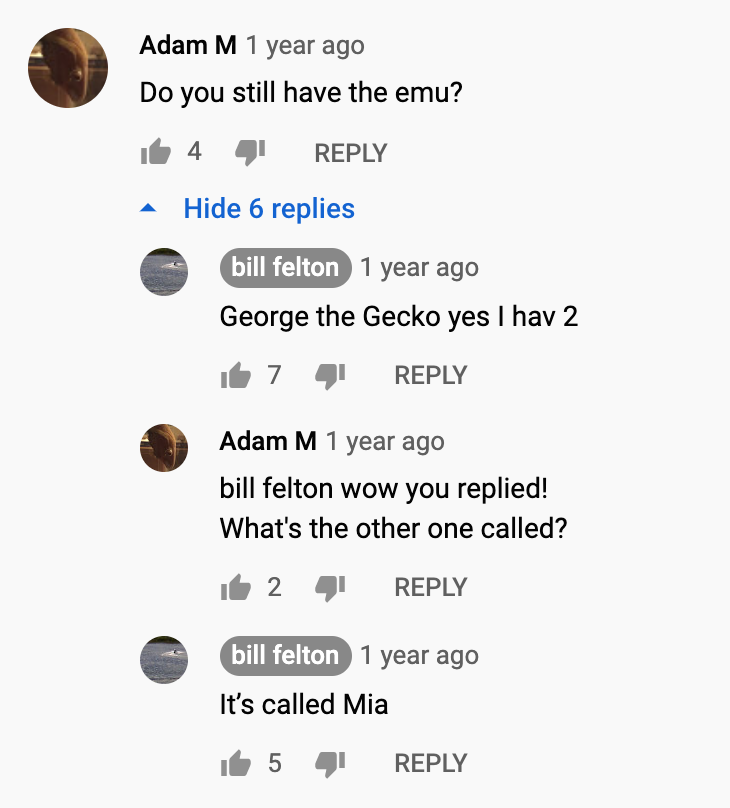Open Adam M's channel from top comment name
Image resolution: width=730 pixels, height=808 pixels.
click(x=188, y=45)
